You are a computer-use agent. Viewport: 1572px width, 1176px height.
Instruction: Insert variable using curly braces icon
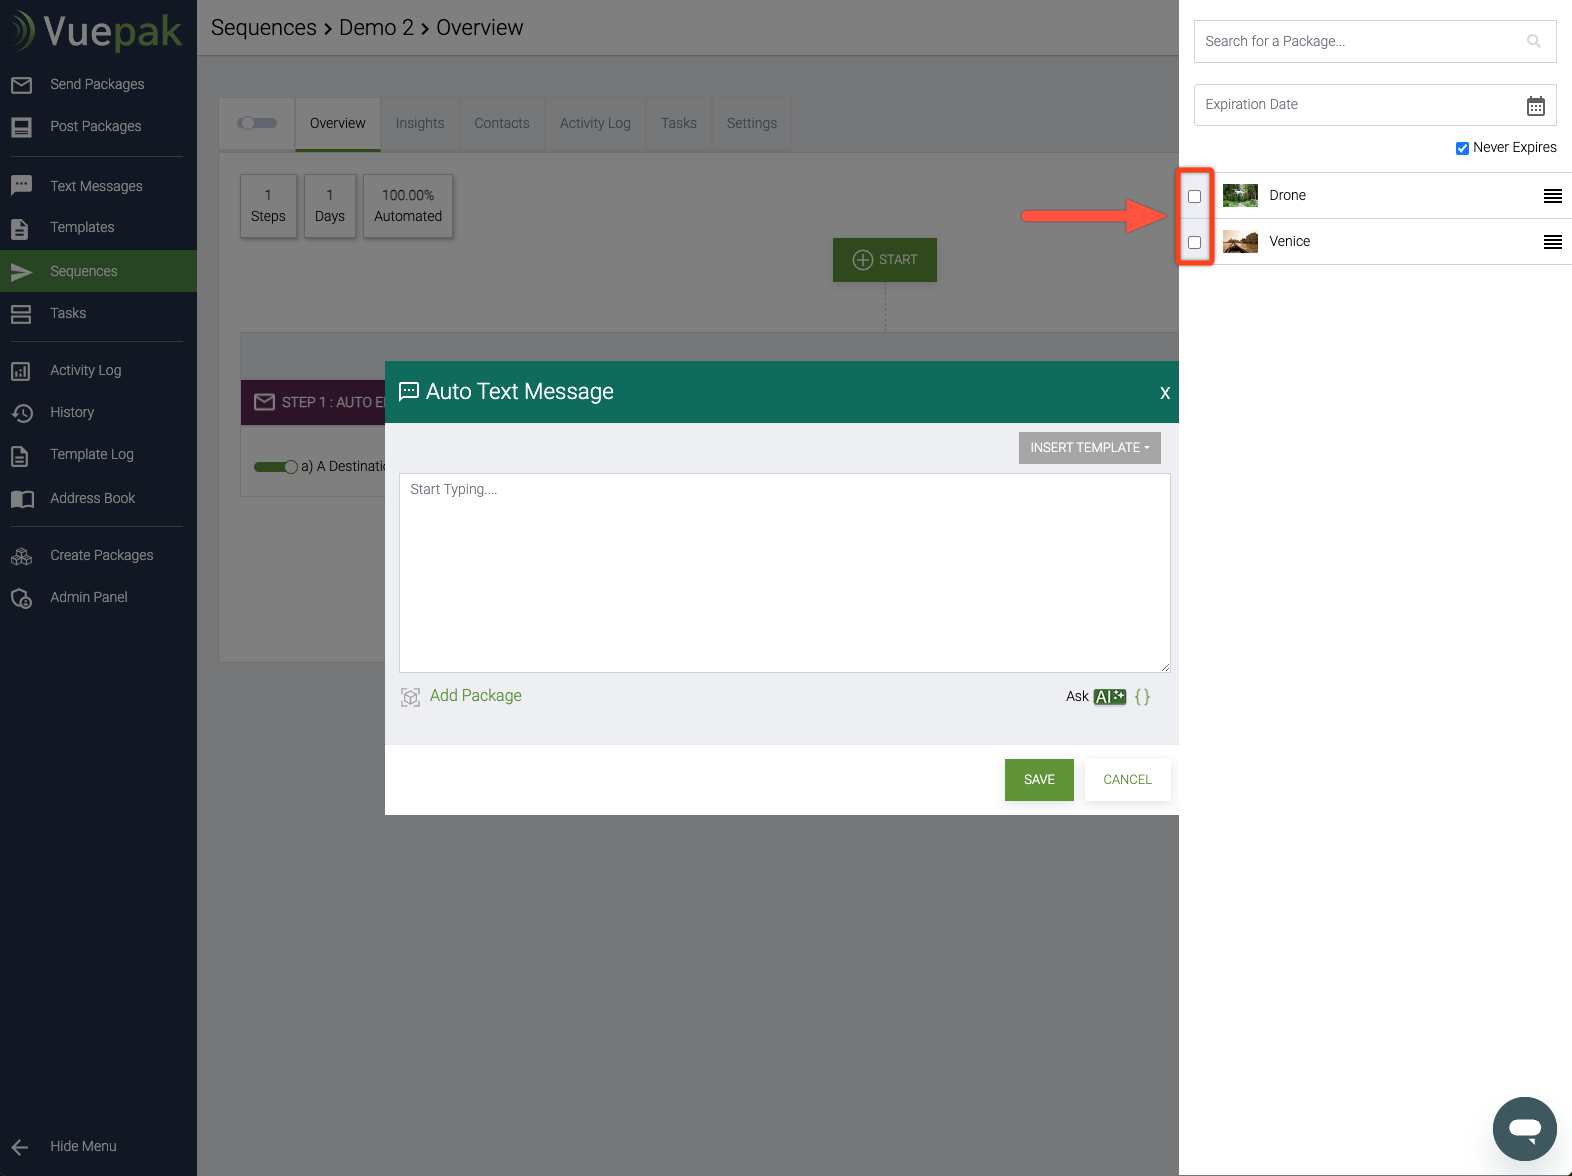[x=1142, y=697]
